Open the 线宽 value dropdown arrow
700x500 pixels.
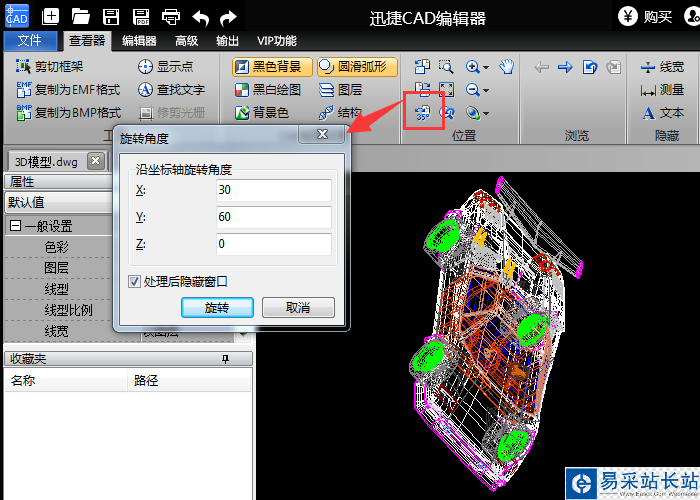pos(243,335)
